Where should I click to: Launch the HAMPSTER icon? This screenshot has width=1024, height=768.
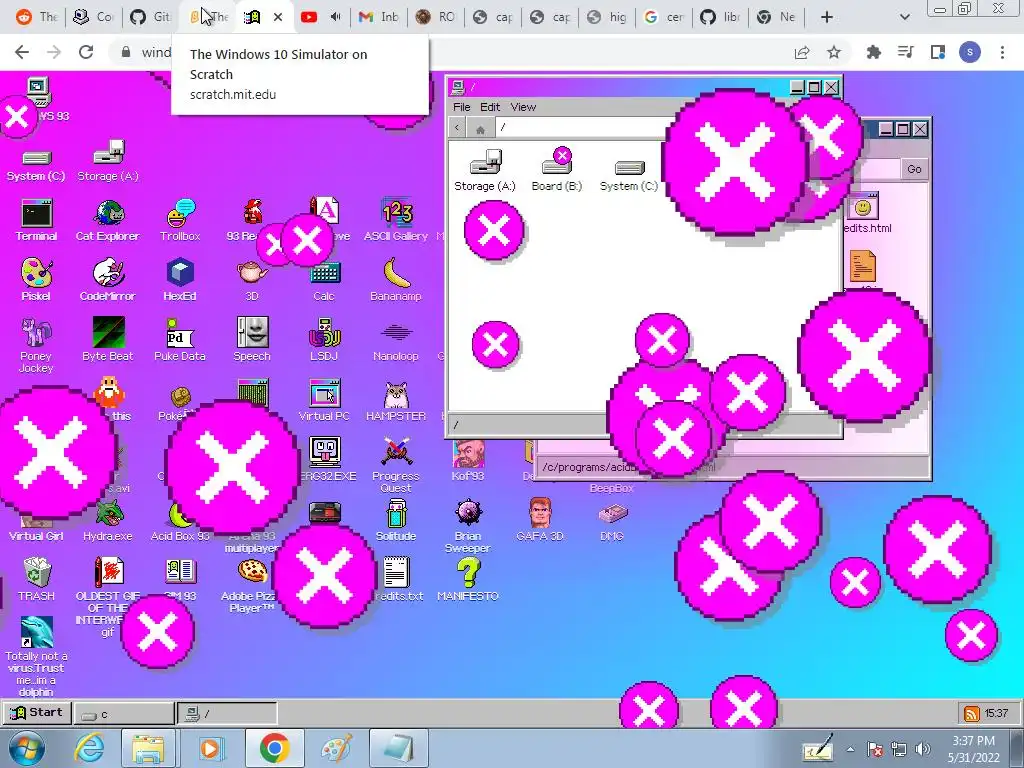tap(396, 400)
